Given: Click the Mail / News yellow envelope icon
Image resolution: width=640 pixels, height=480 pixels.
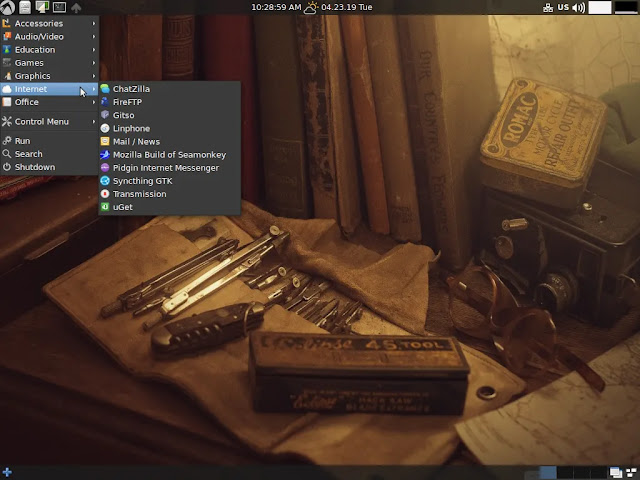Looking at the screenshot, I should [105, 141].
